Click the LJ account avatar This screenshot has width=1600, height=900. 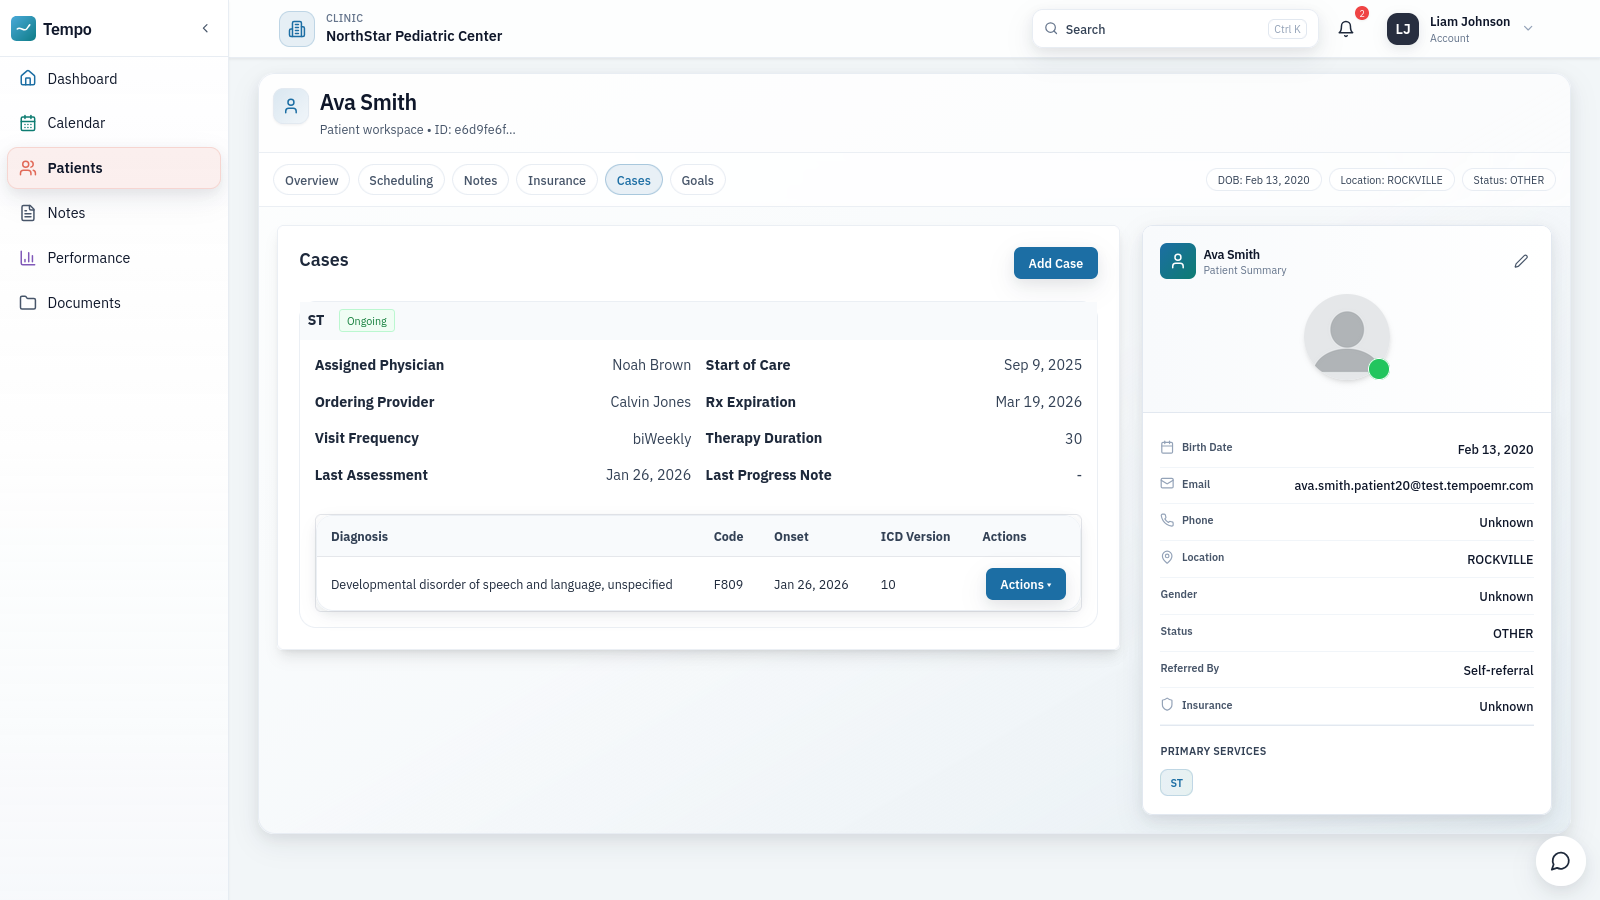point(1403,29)
